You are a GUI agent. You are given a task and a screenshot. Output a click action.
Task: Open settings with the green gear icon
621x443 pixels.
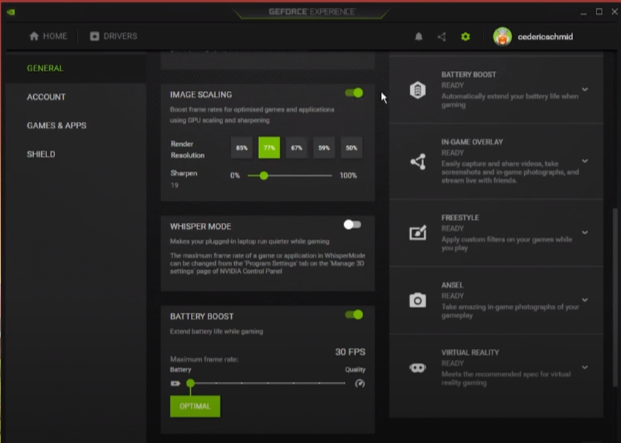coord(465,37)
